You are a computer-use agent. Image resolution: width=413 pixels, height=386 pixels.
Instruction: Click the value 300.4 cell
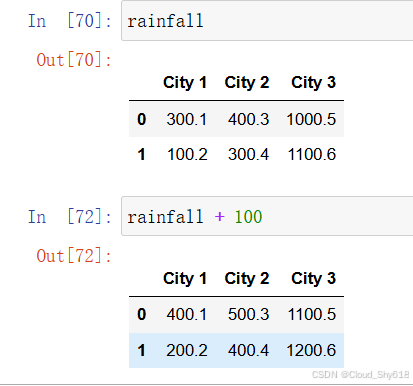(248, 154)
